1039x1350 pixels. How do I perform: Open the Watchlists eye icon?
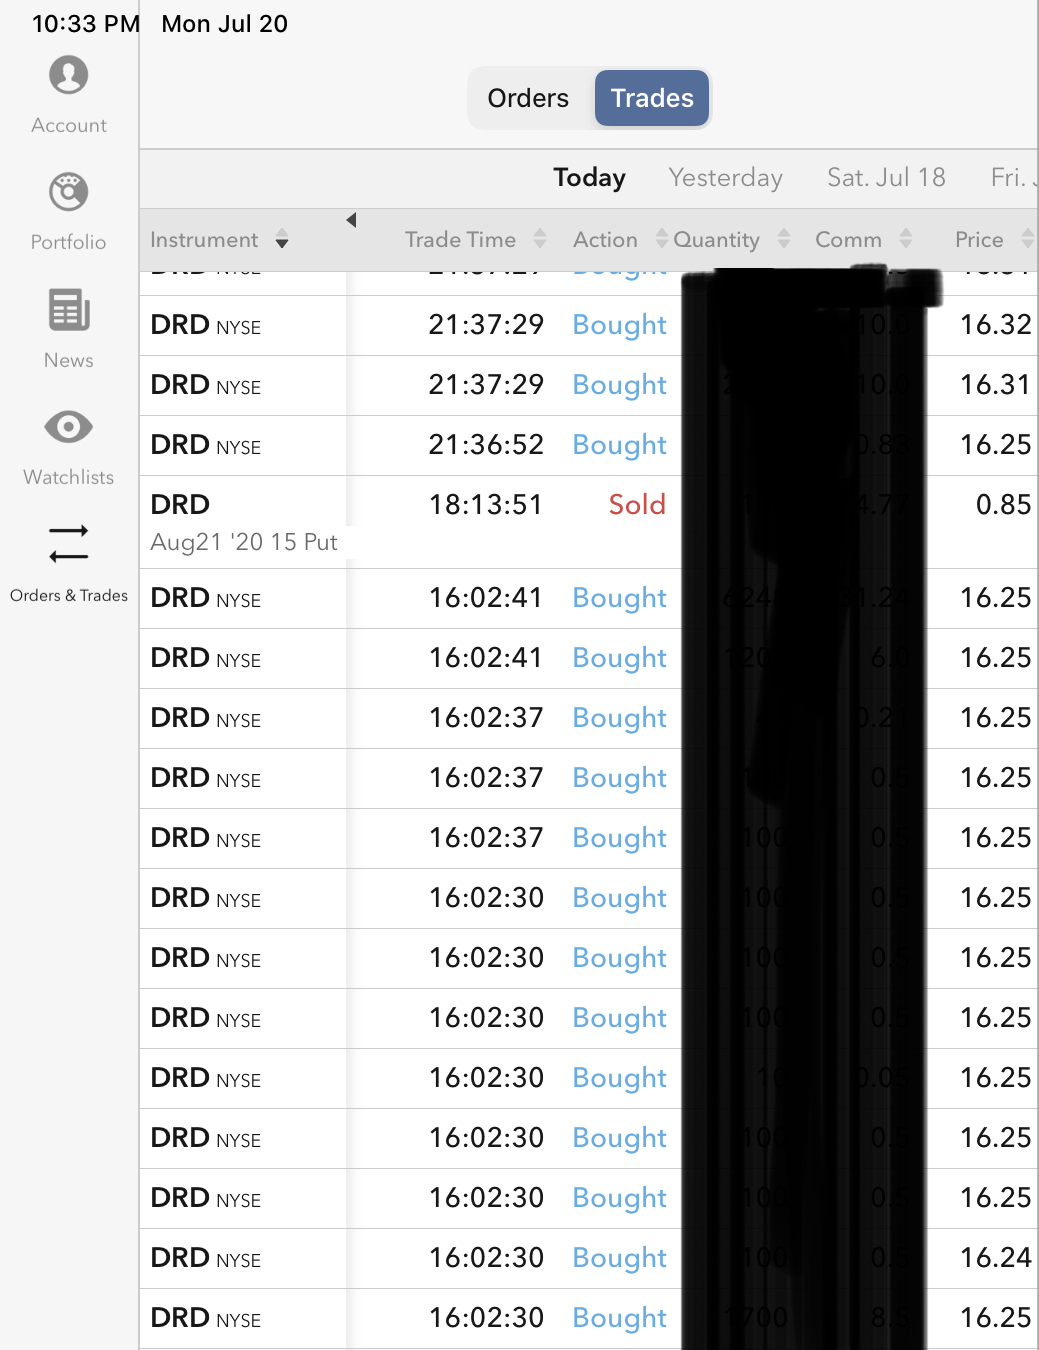pyautogui.click(x=68, y=427)
